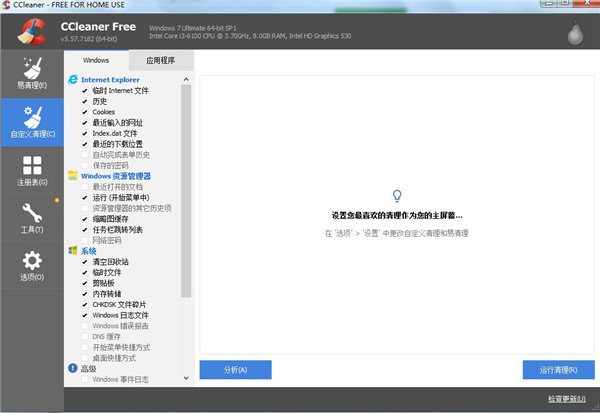Viewport: 600px width, 413px height.
Task: Click the 在 '选项' > '设置' hint text
Action: click(x=397, y=233)
